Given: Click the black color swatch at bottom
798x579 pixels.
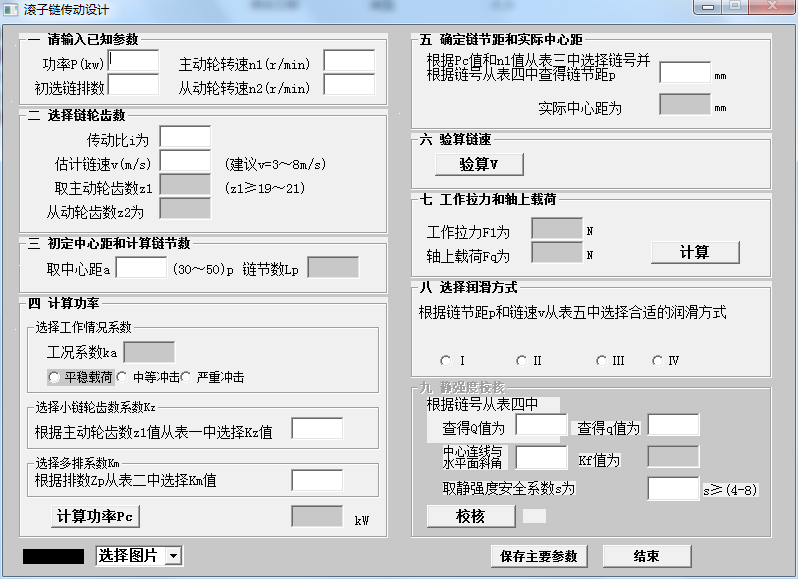Looking at the screenshot, I should (53, 556).
